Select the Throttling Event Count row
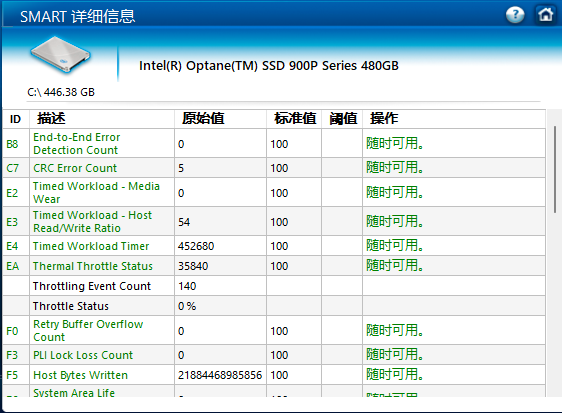The height and width of the screenshot is (413, 562). pos(274,286)
